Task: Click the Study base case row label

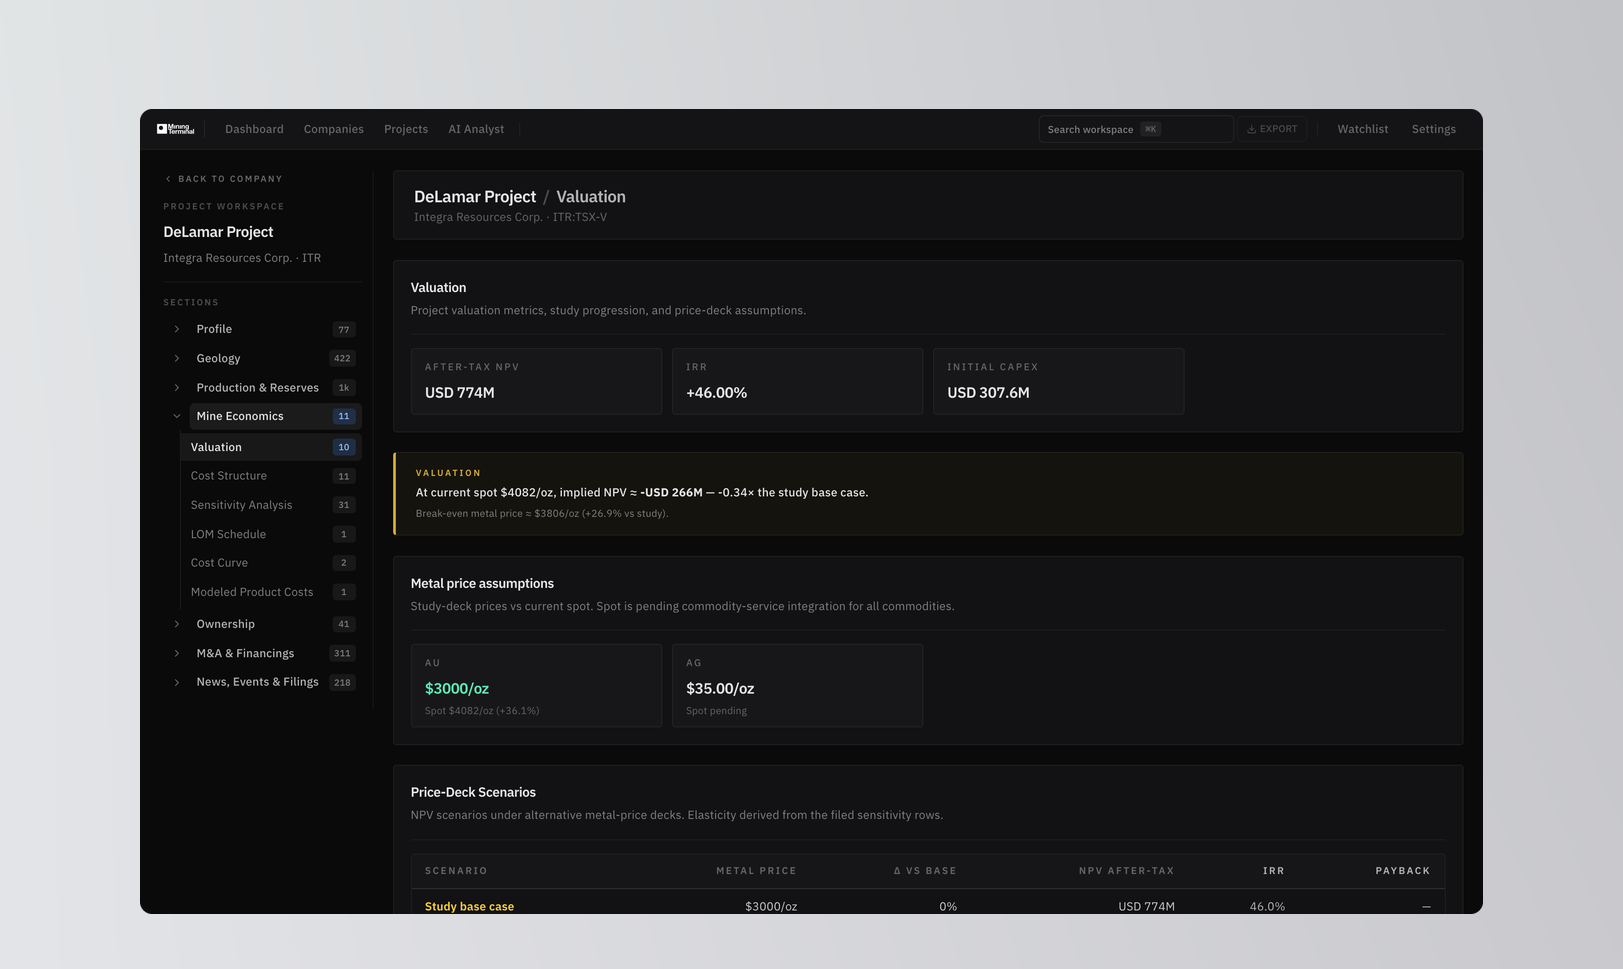Action: 469,907
